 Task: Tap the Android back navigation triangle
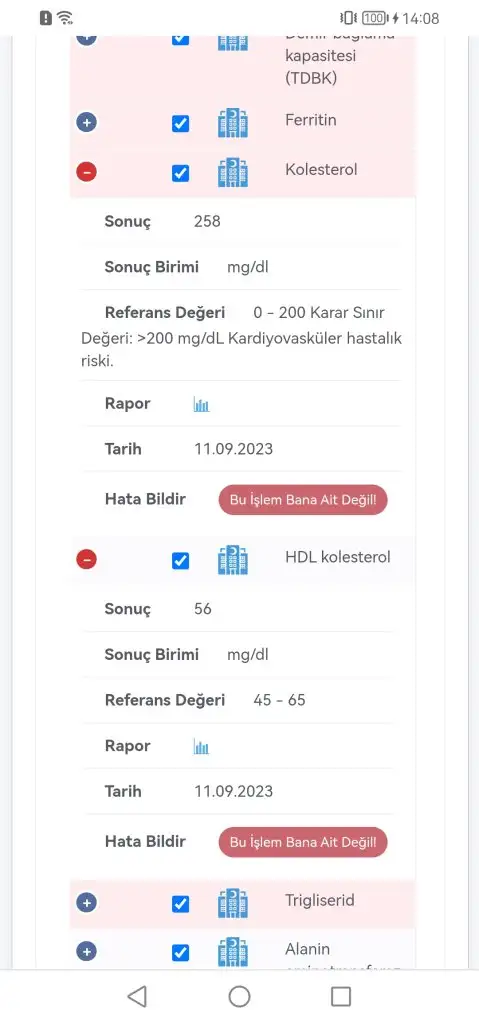137,997
